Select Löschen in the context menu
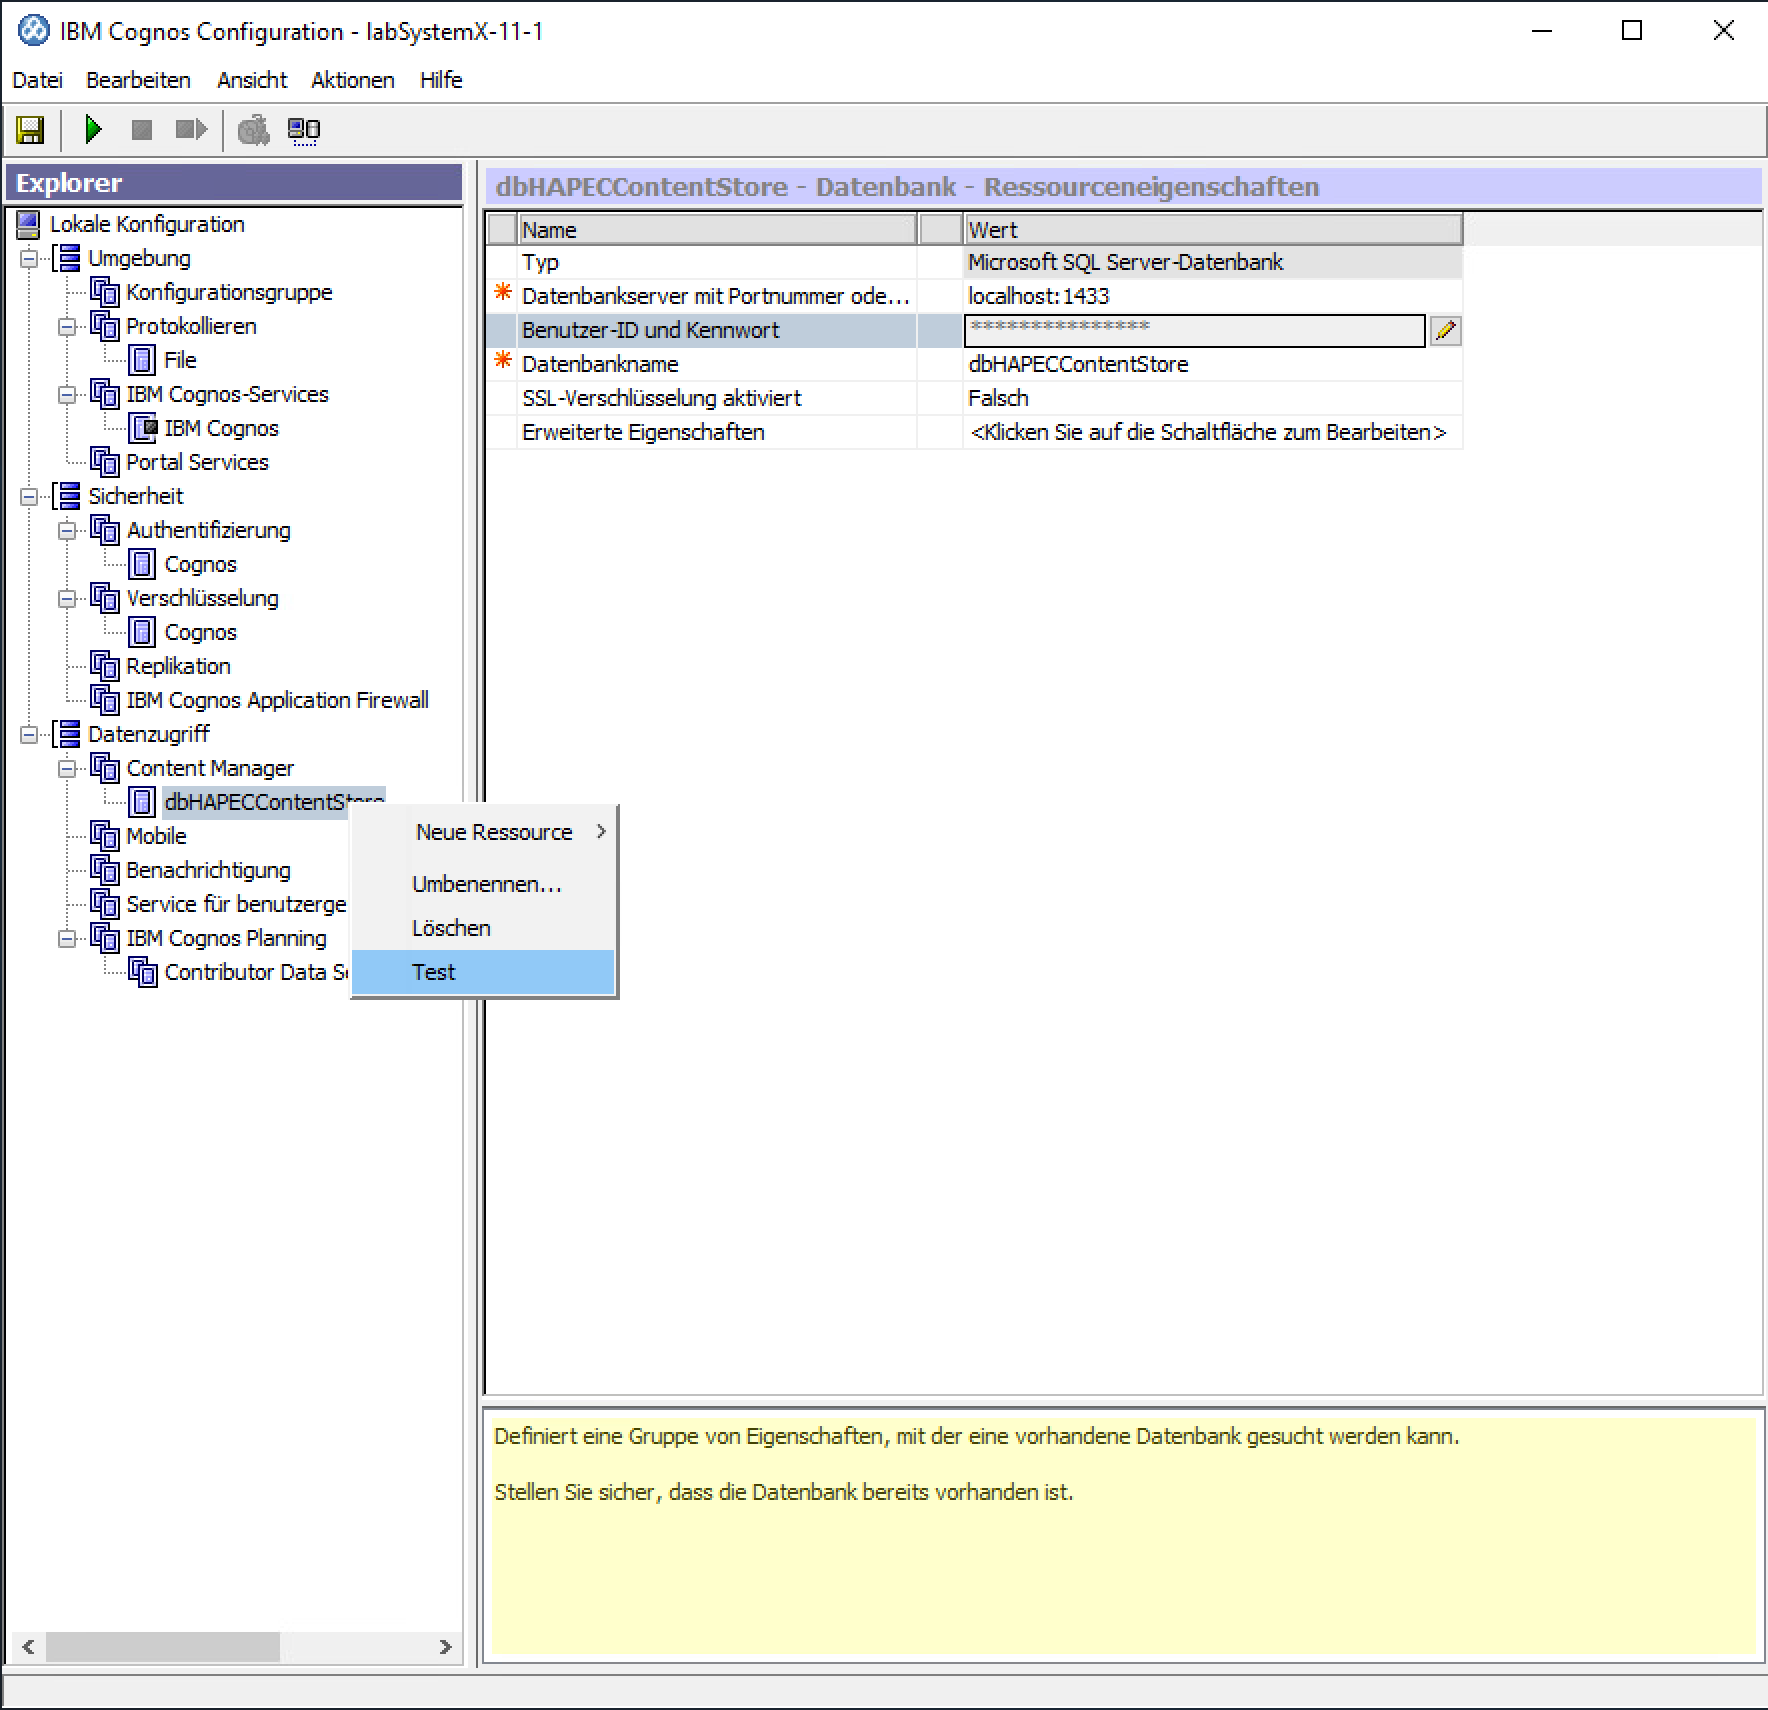Viewport: 1768px width, 1710px height. pyautogui.click(x=451, y=928)
